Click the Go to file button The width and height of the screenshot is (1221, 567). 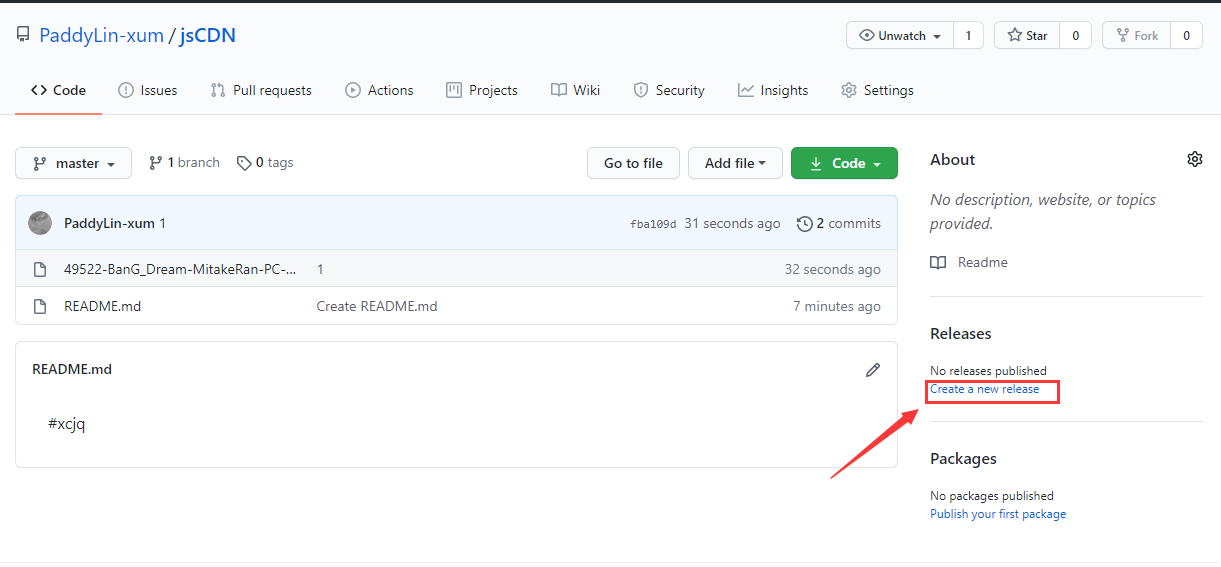click(633, 163)
